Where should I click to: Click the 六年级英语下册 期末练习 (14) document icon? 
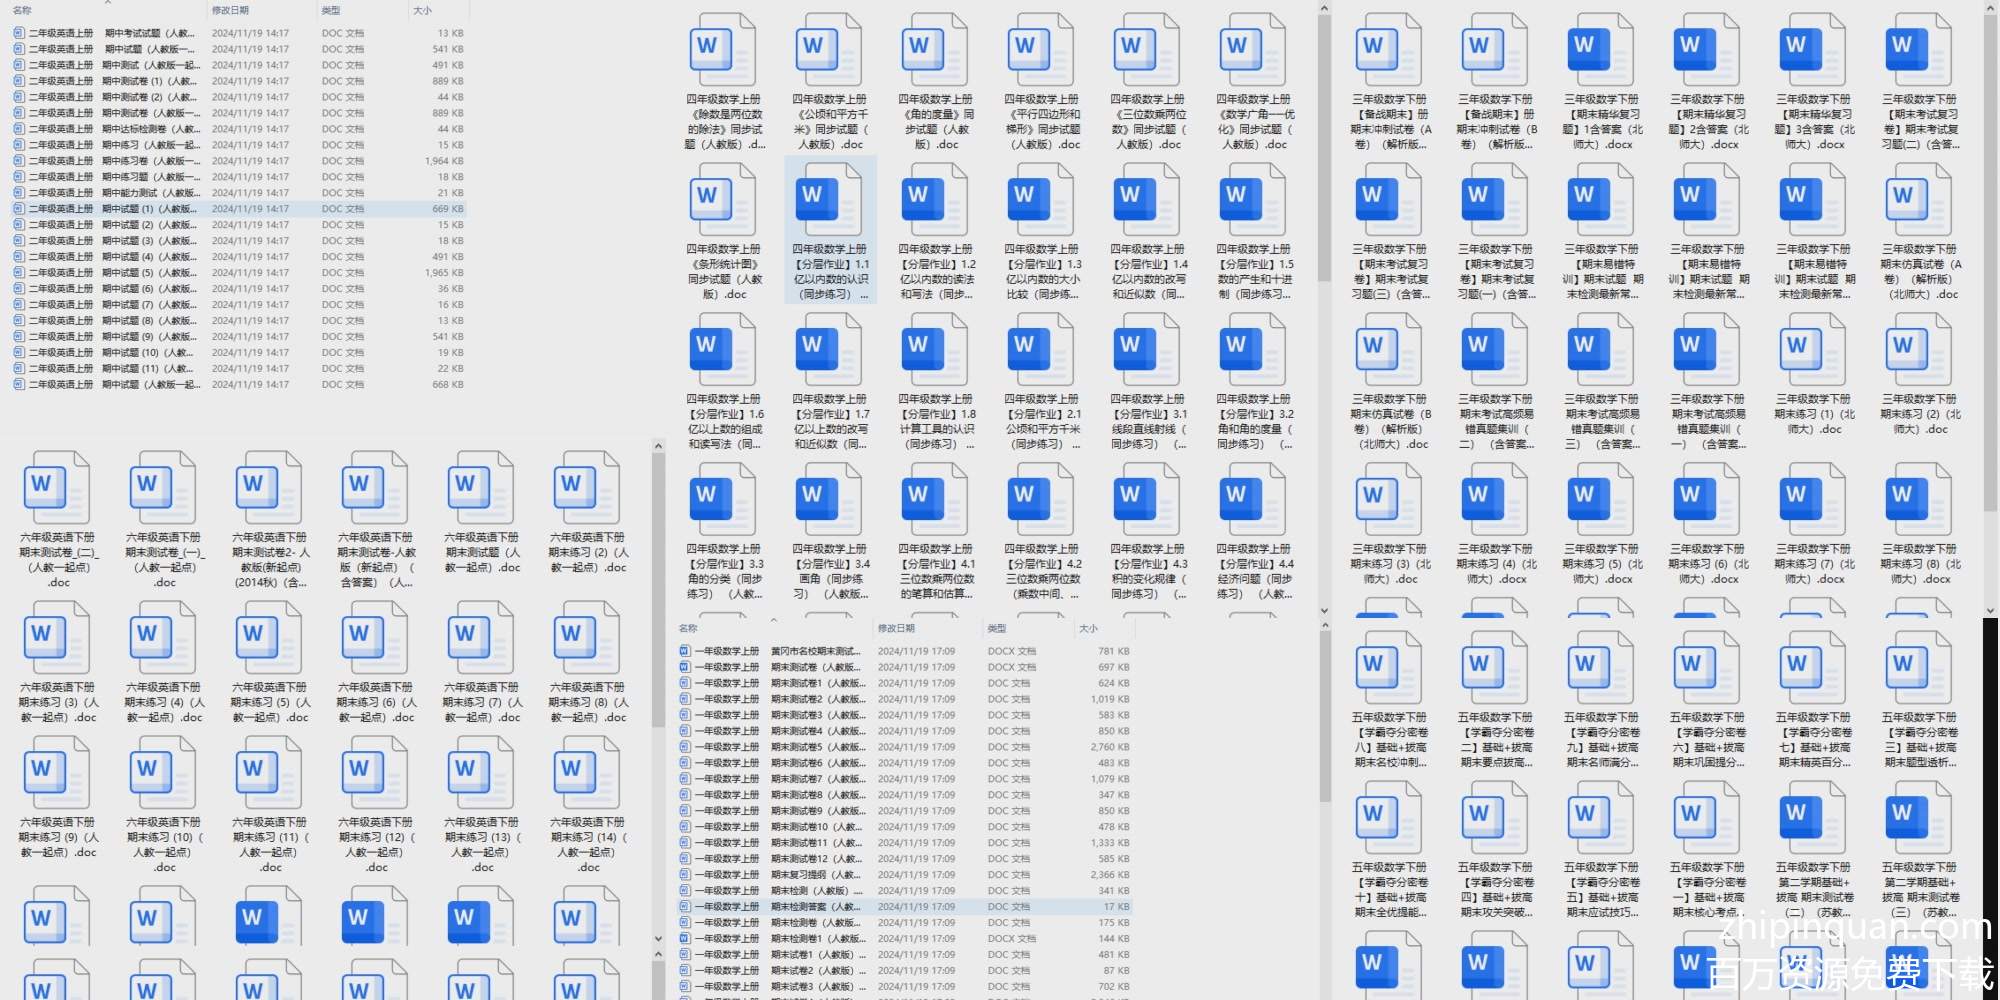tap(587, 773)
